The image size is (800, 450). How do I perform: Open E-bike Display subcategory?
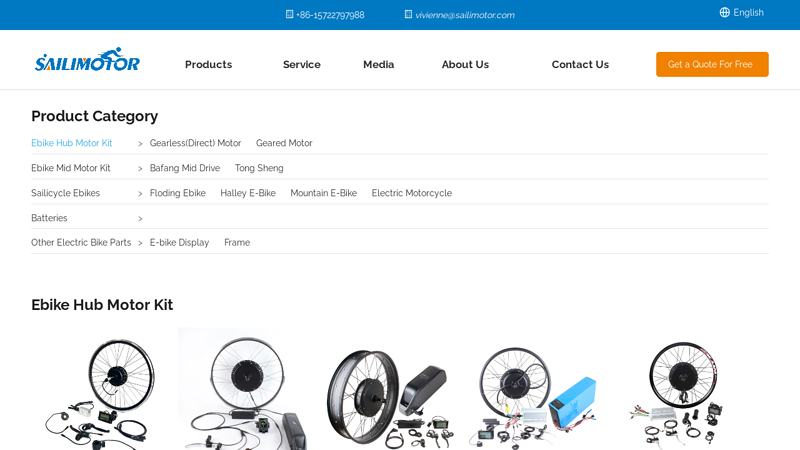coord(179,242)
